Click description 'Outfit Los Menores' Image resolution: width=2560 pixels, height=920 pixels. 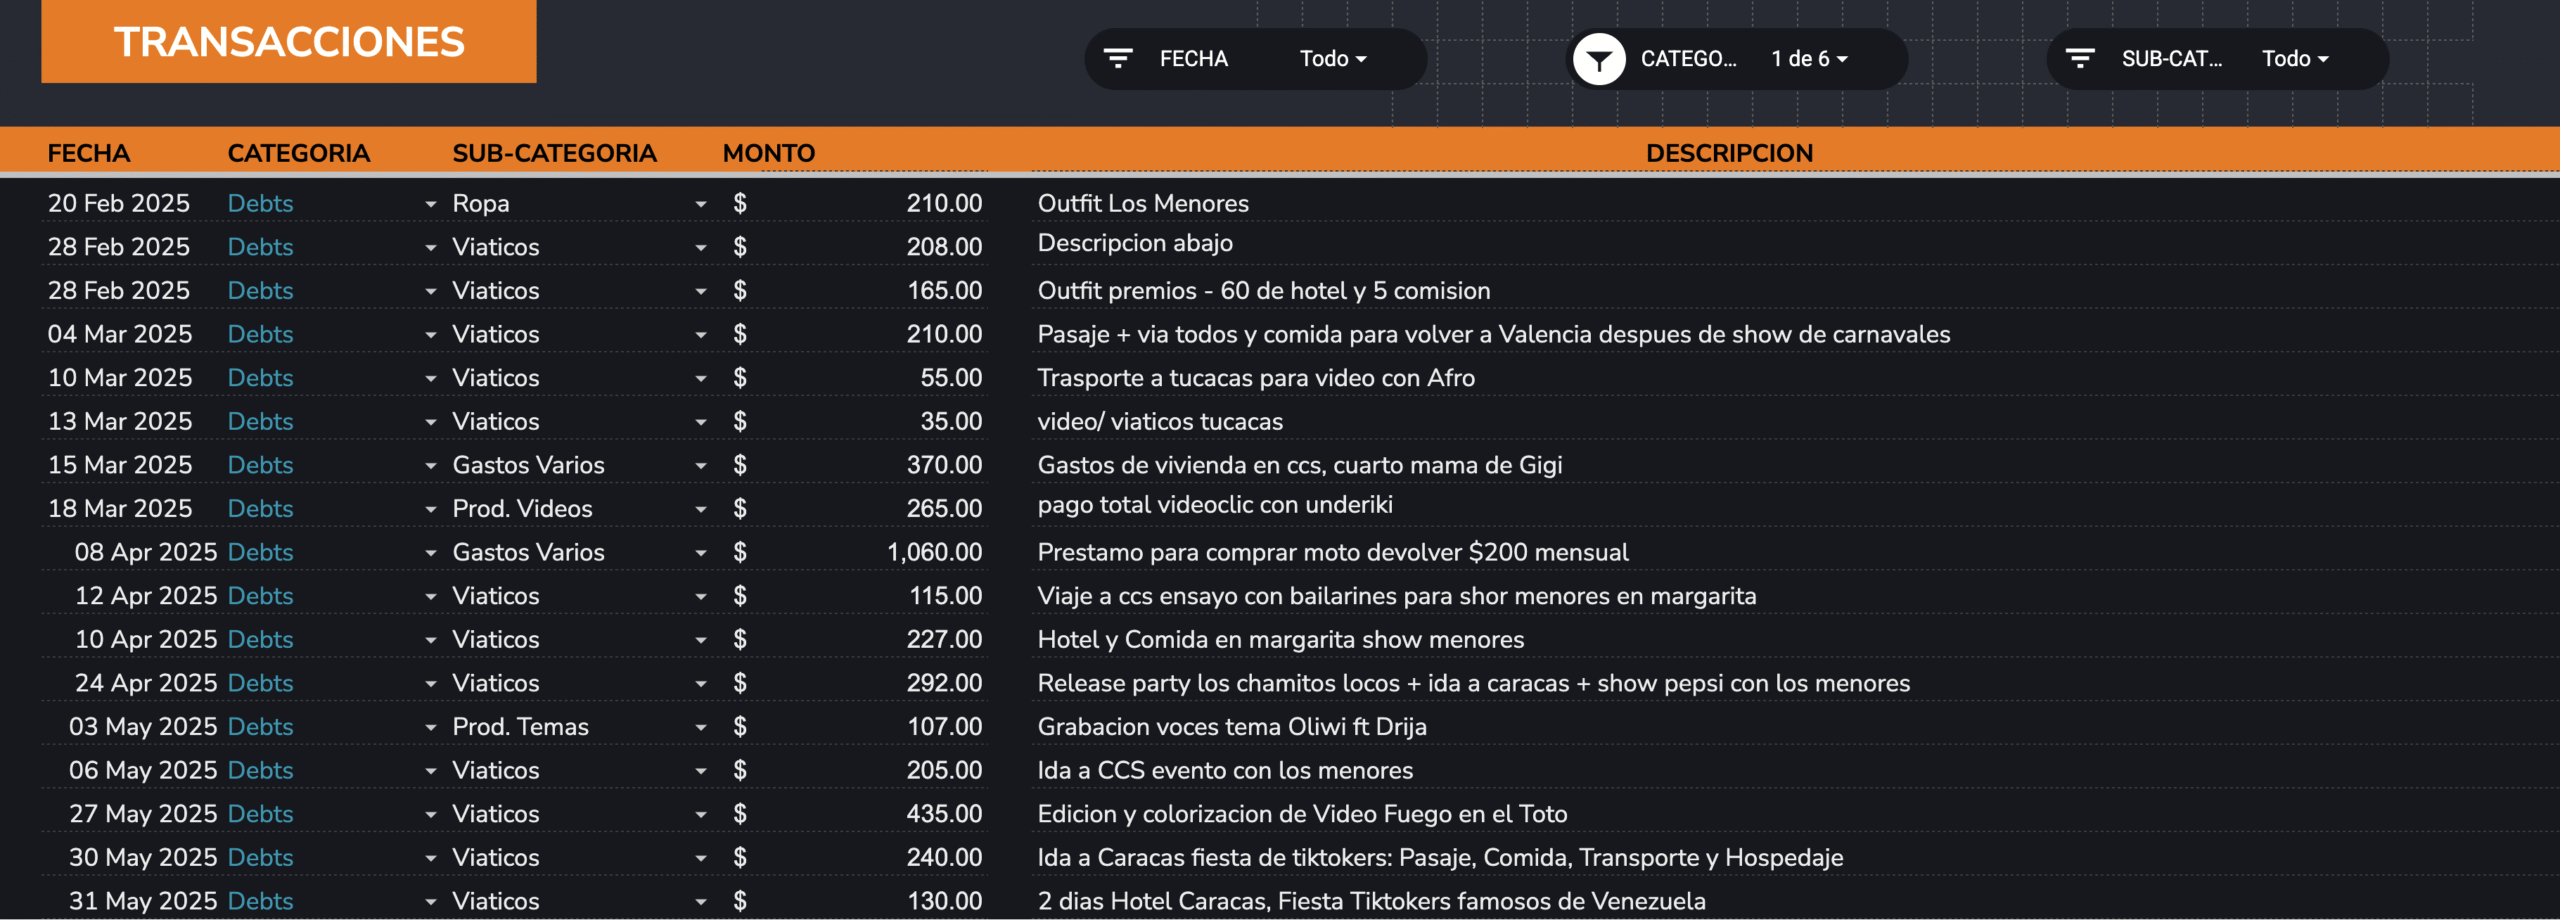click(1143, 203)
